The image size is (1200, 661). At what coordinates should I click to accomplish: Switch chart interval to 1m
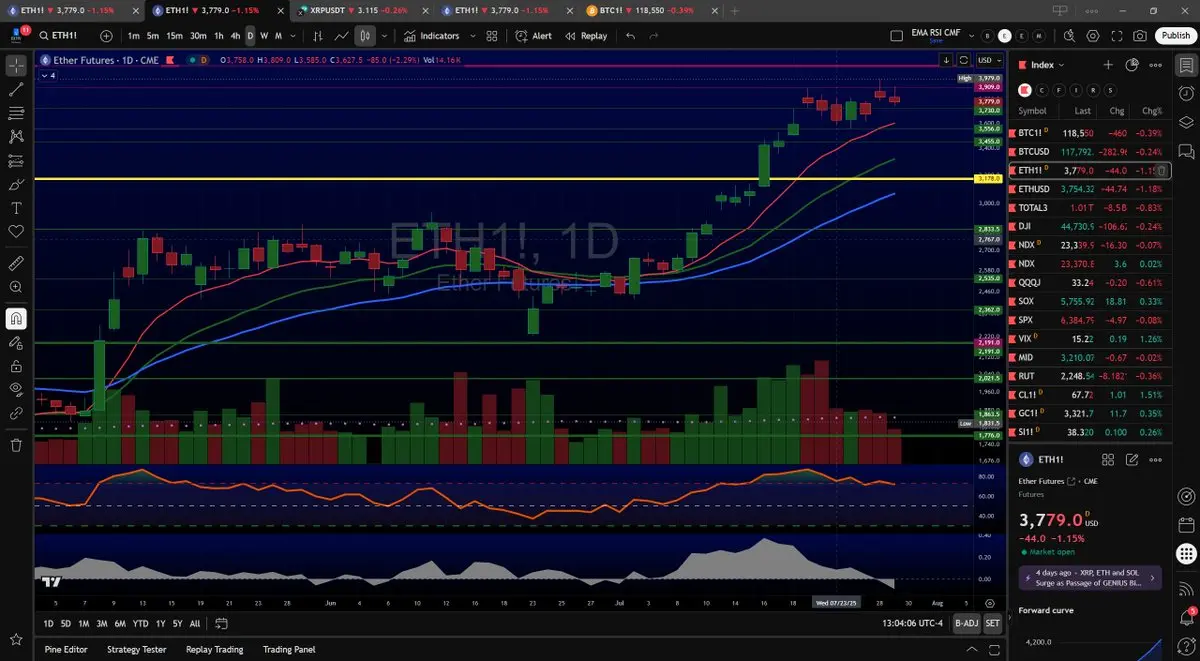(x=133, y=36)
